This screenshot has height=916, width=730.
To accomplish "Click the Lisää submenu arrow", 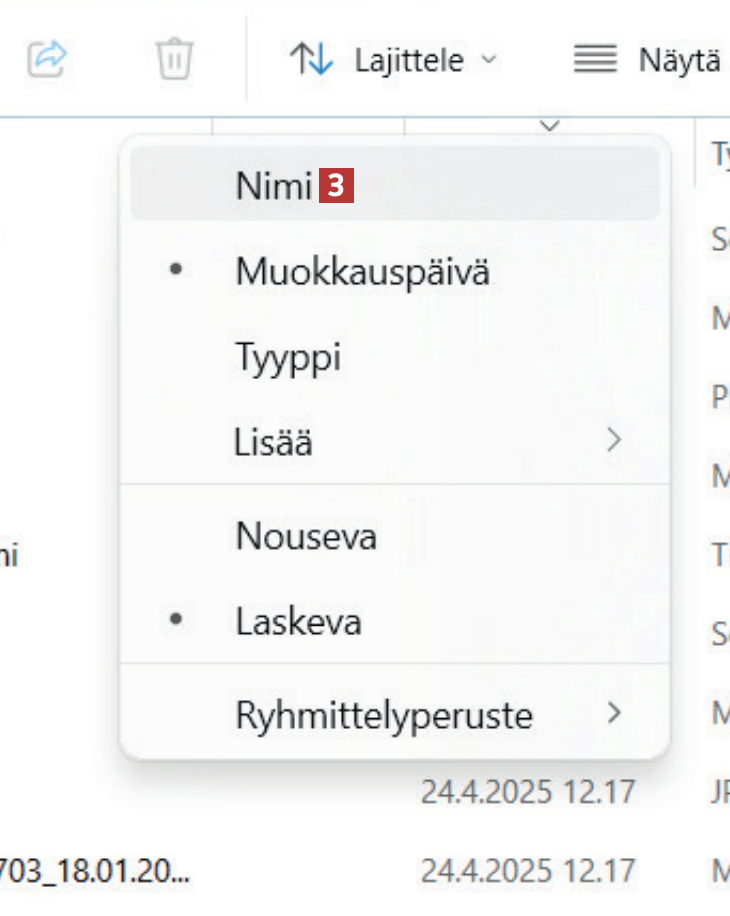I will (x=615, y=440).
